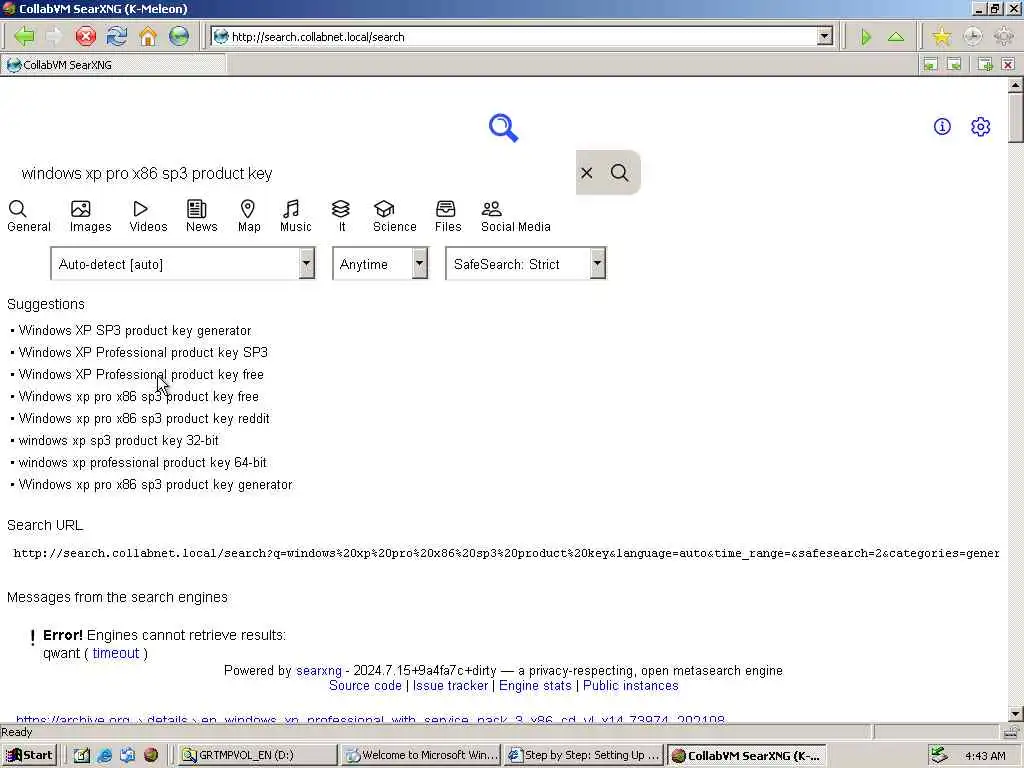Click the next tab icon in tab bar

(954, 65)
